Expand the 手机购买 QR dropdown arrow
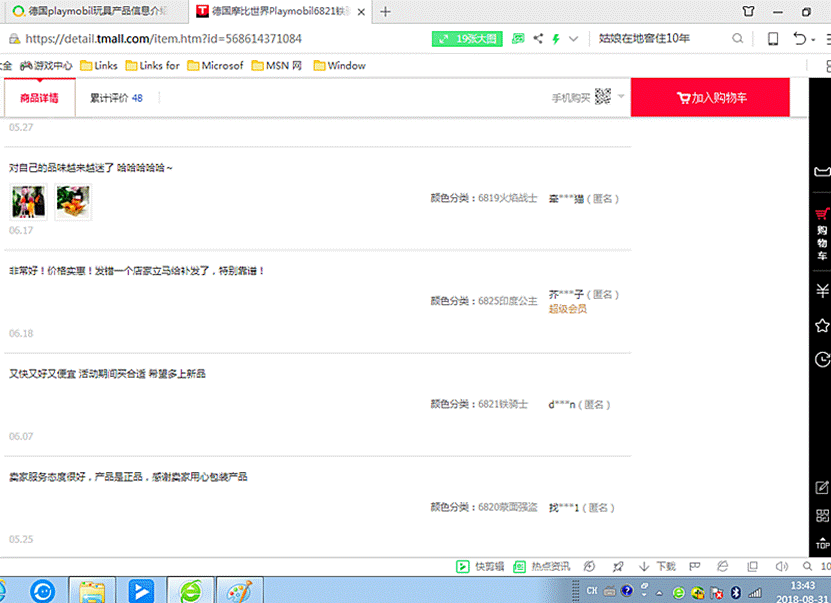This screenshot has width=831, height=603. click(x=621, y=97)
